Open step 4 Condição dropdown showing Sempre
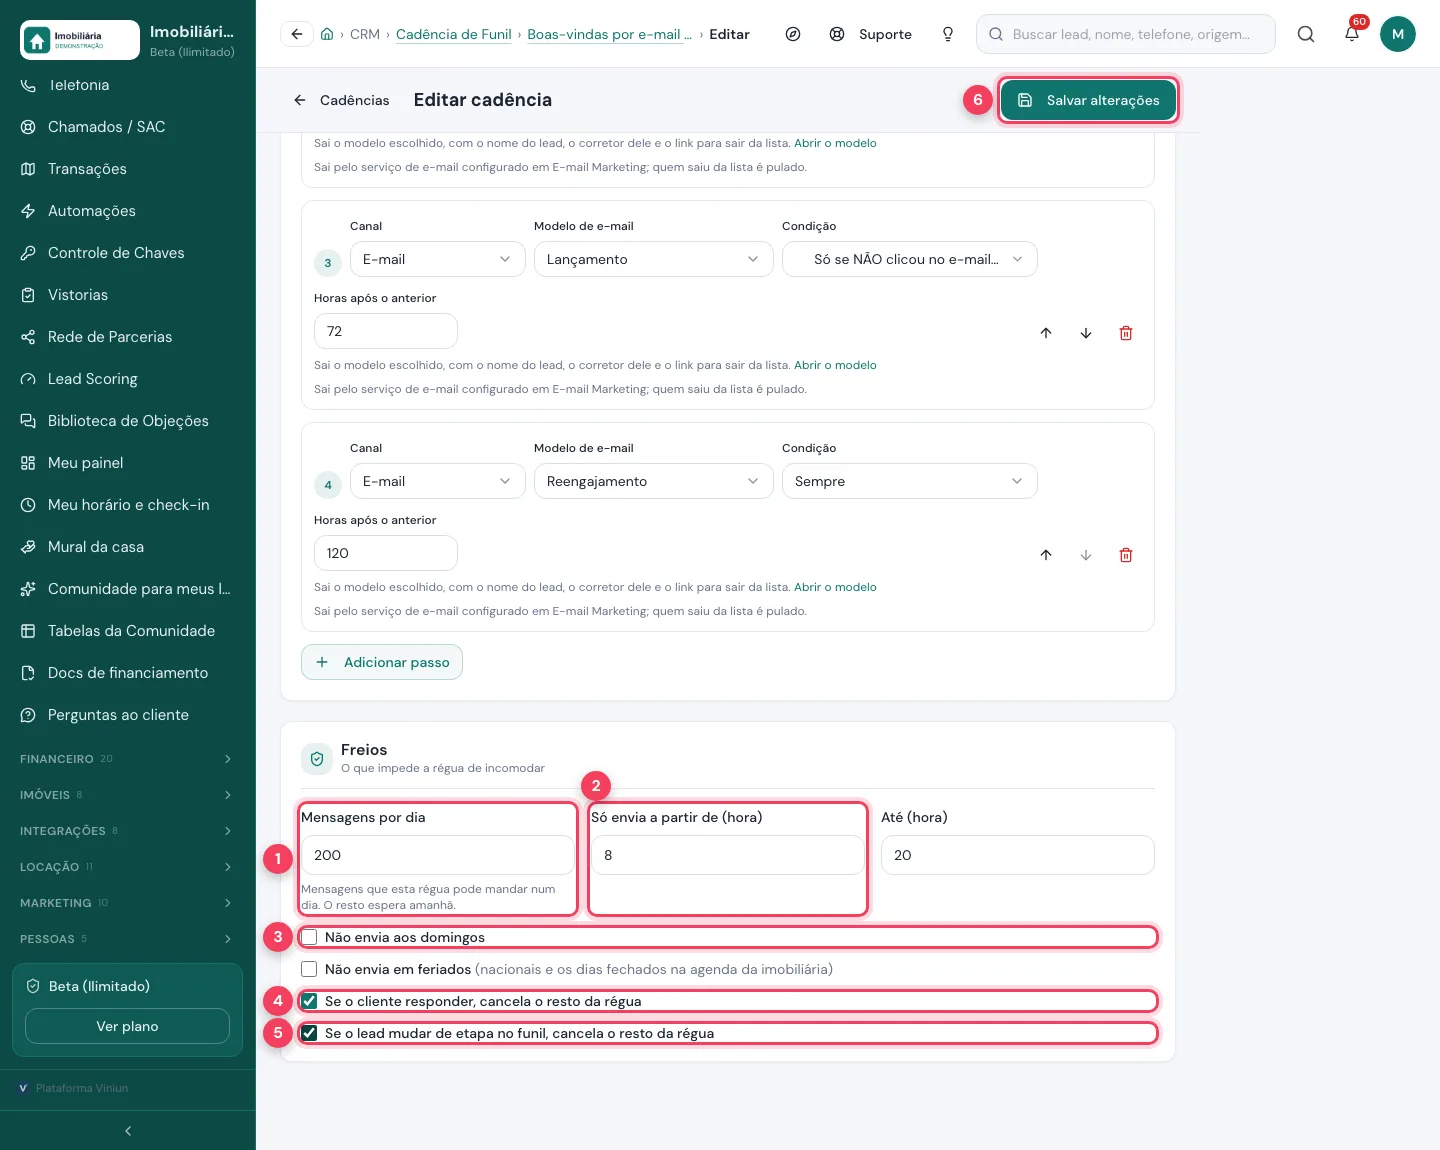Screen dimensions: 1440x1150 click(x=910, y=481)
